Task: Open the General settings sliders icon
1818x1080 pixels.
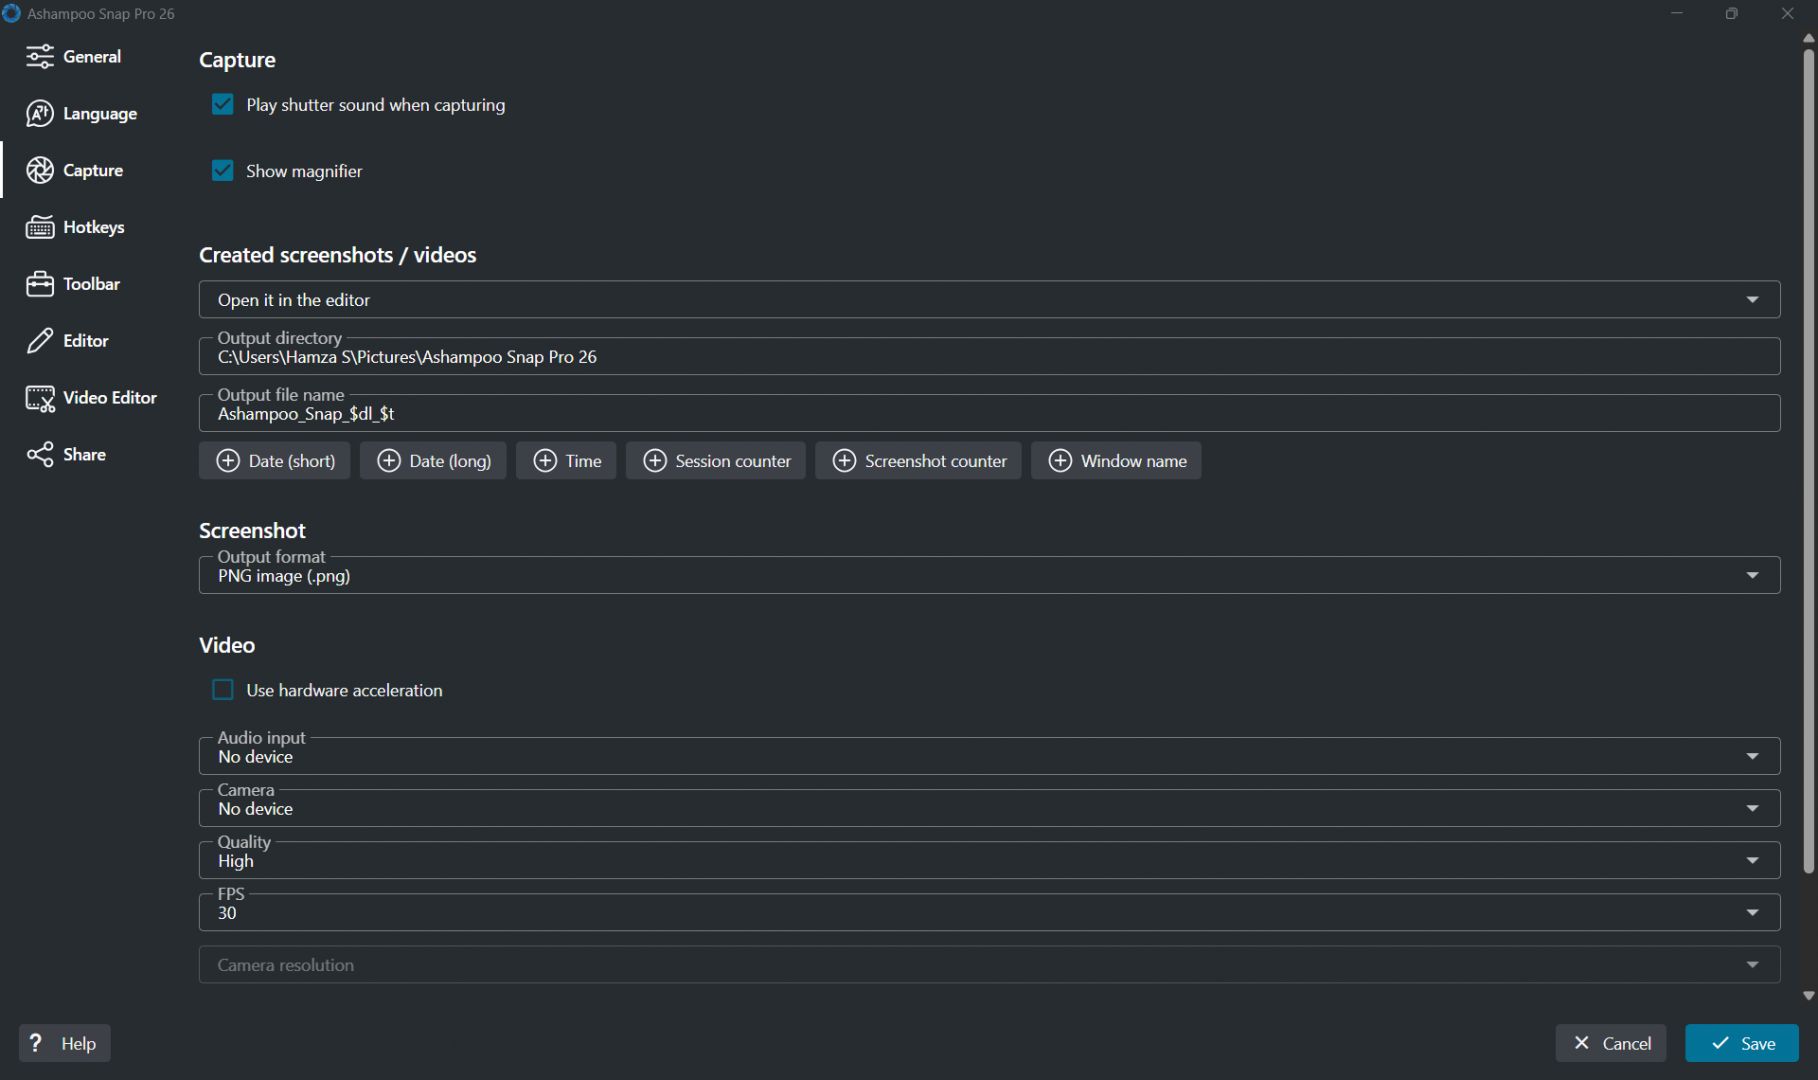Action: point(40,57)
